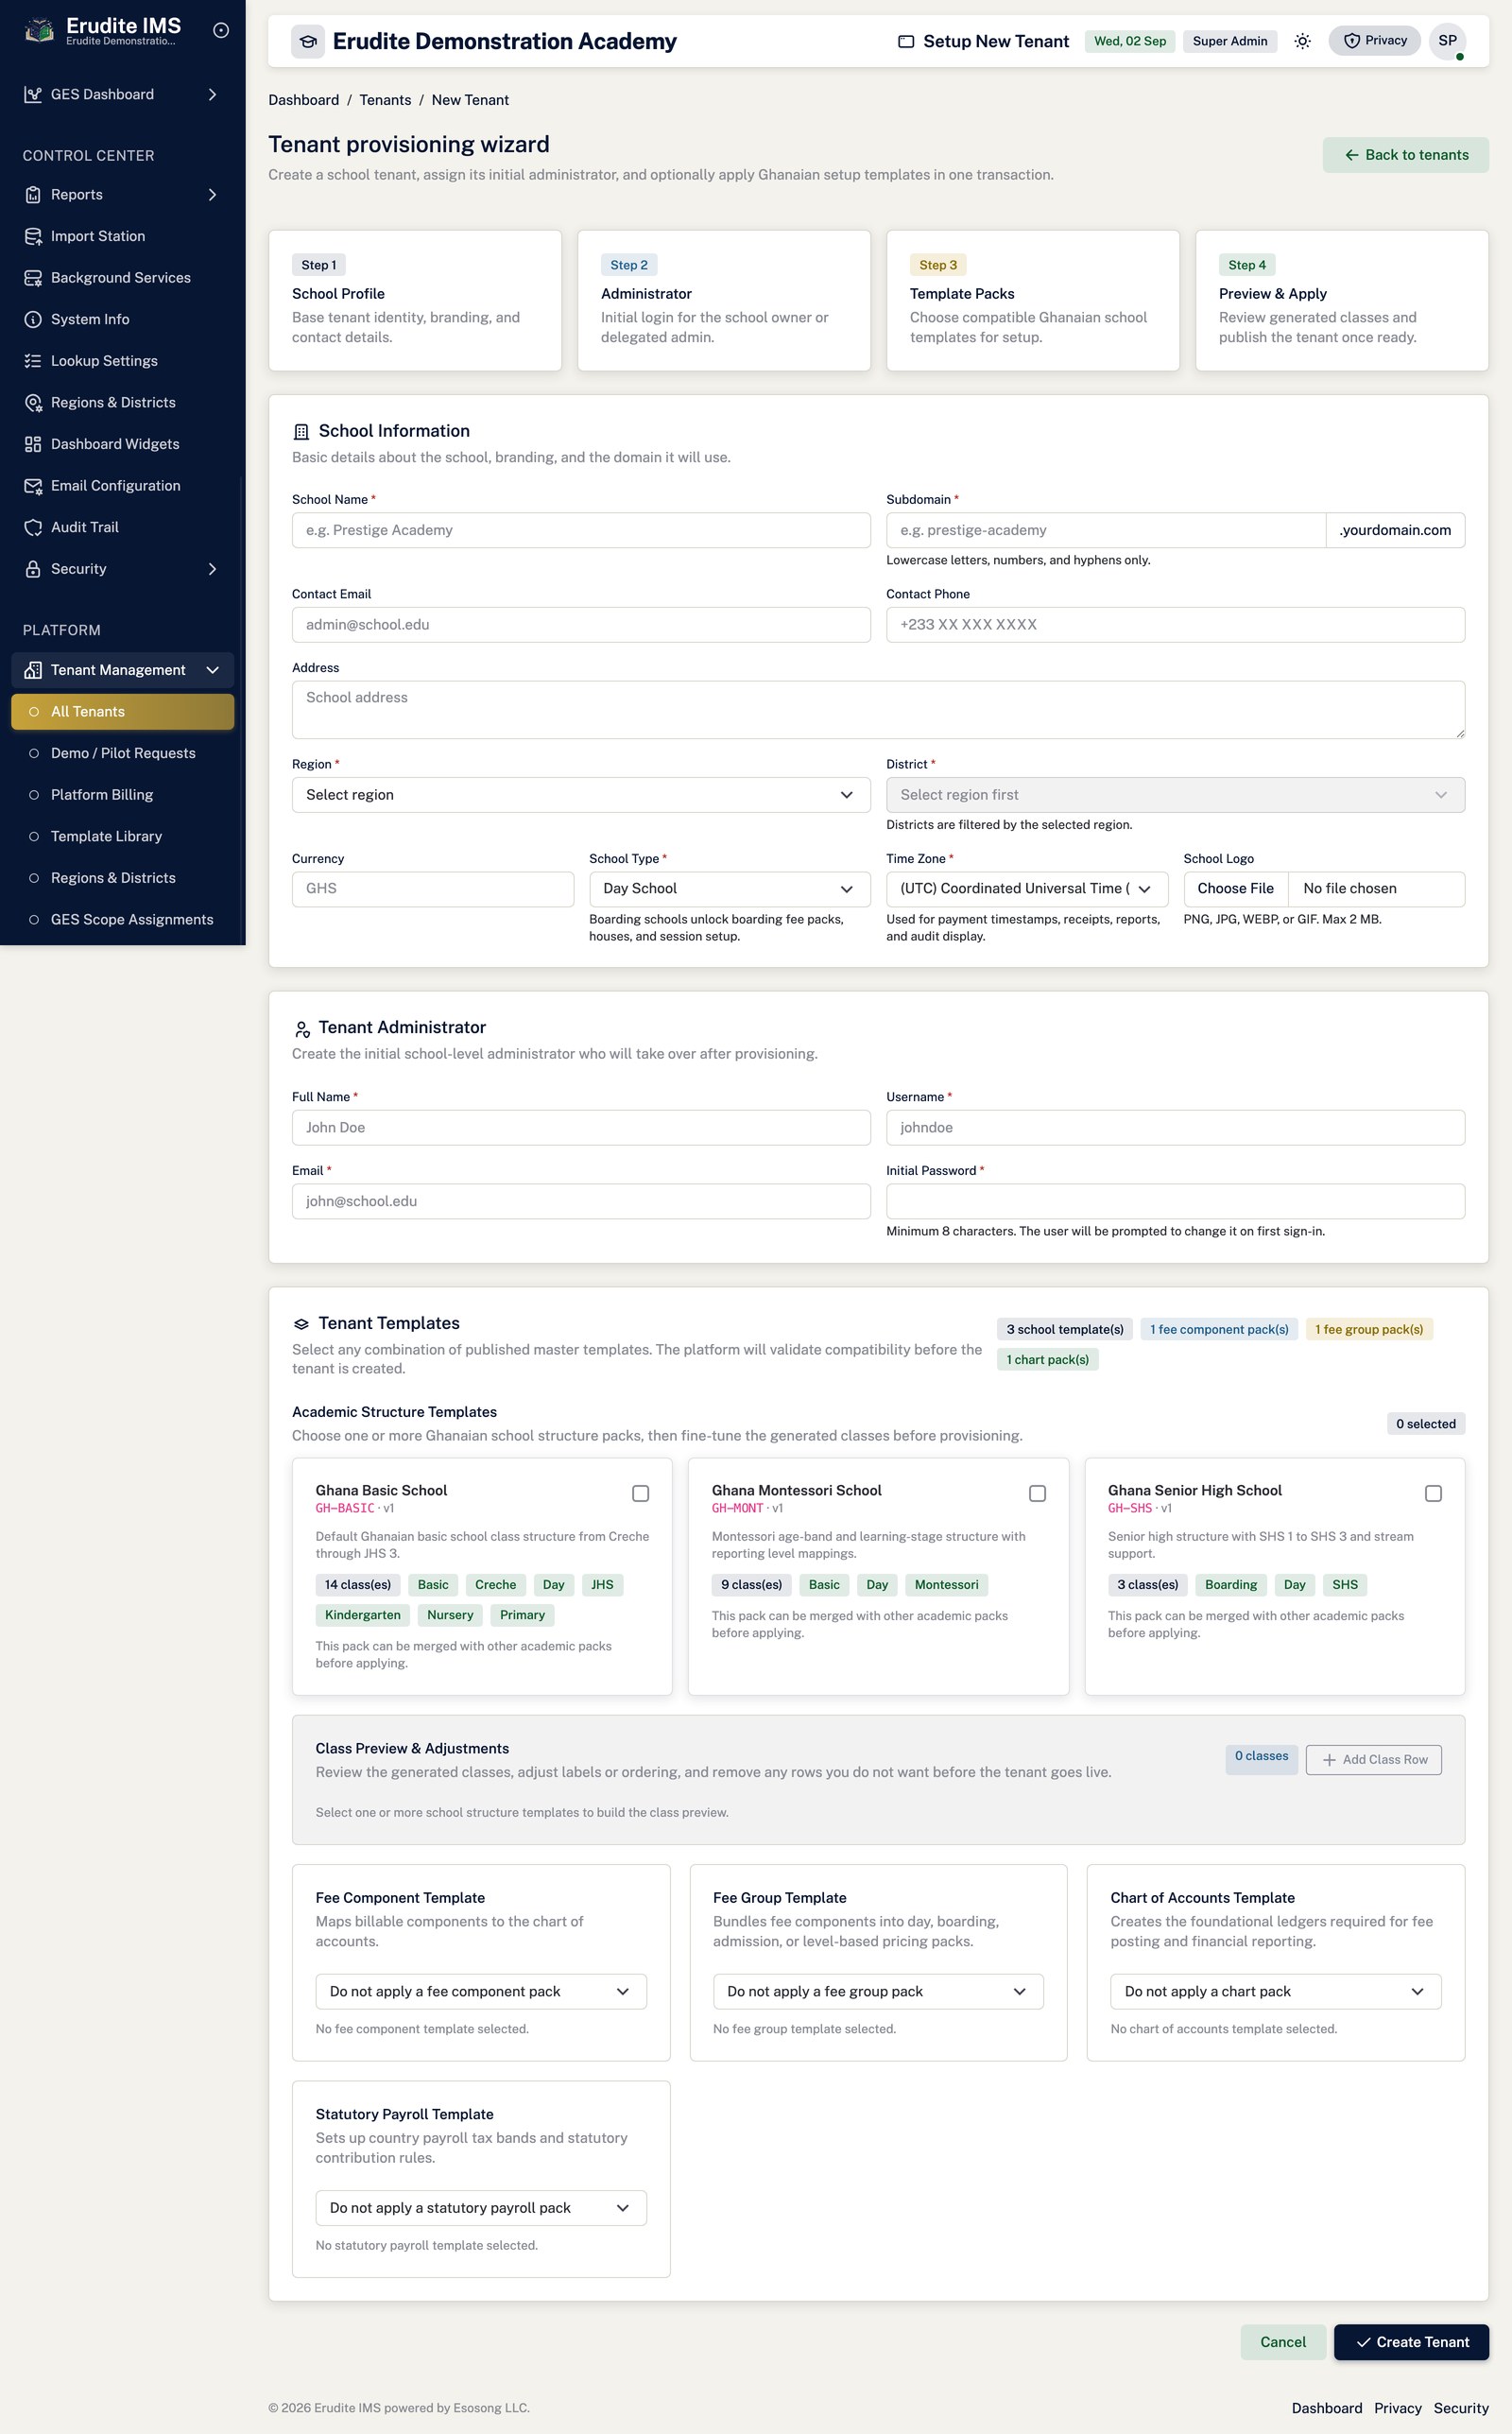Open the statutory payroll pack dropdown
Viewport: 1512px width, 2434px height.
tap(481, 2208)
